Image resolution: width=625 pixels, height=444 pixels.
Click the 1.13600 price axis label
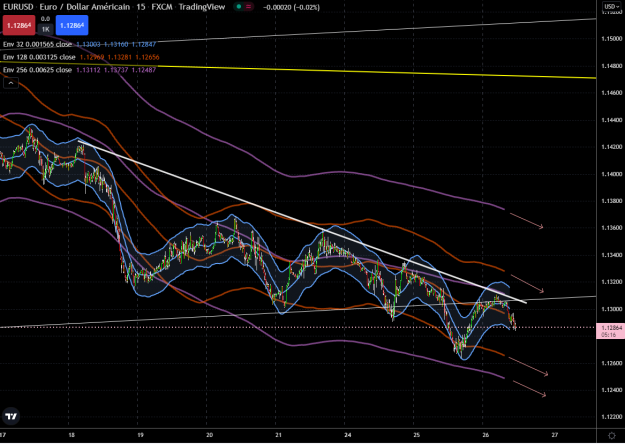click(x=611, y=228)
